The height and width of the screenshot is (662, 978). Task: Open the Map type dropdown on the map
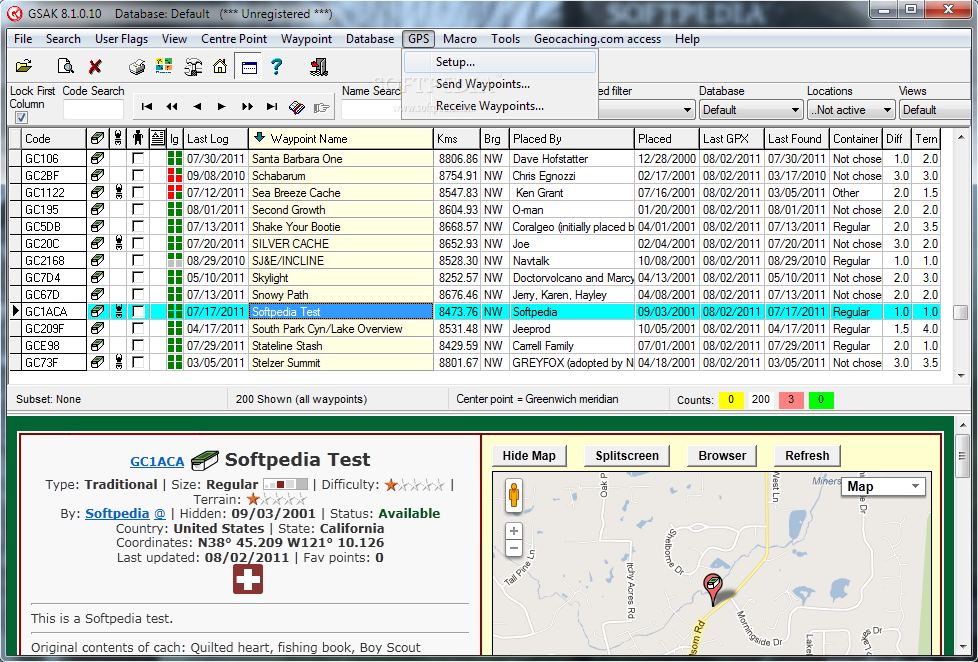884,487
